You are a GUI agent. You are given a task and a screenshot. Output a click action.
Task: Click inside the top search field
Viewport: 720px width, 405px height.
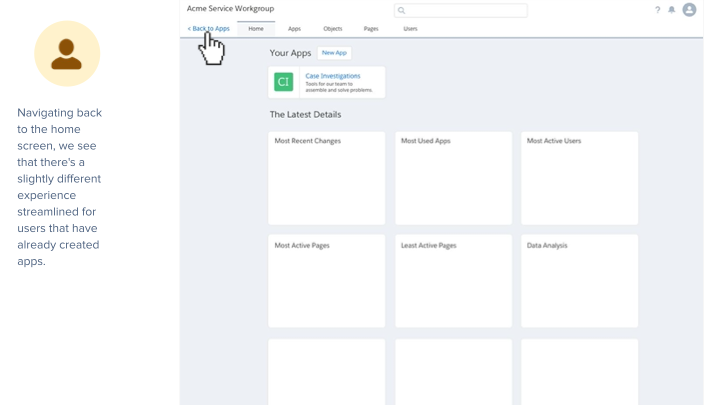465,11
